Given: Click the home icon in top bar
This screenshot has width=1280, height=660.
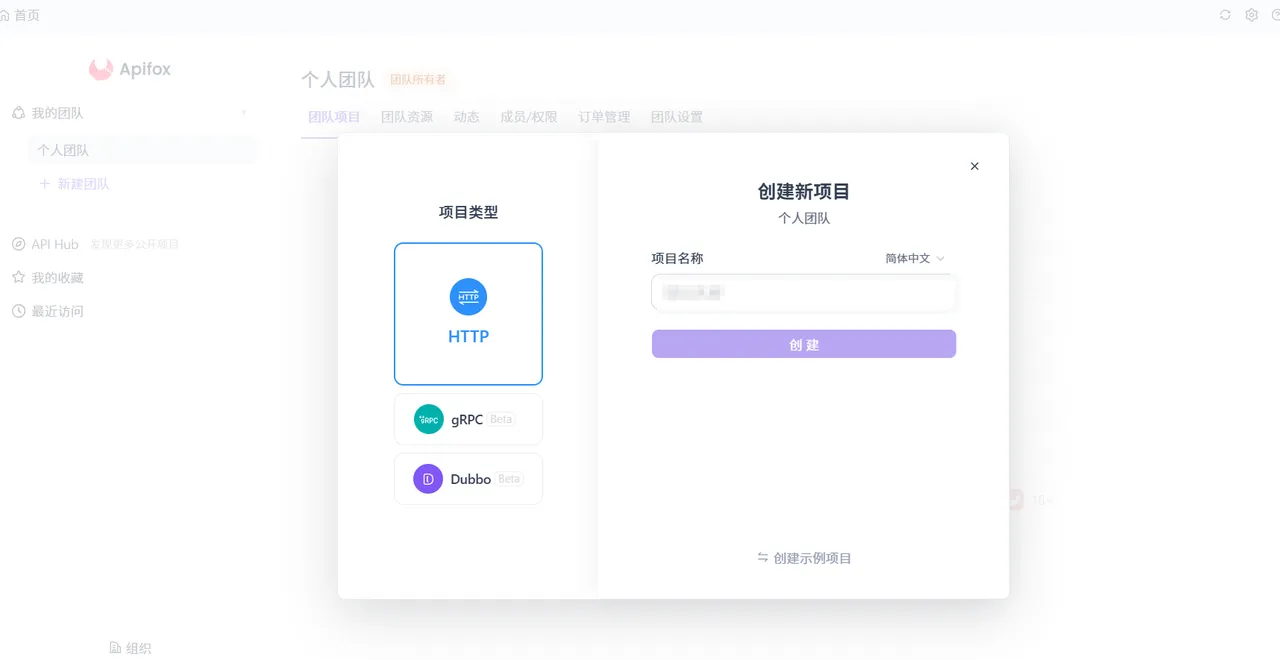Looking at the screenshot, I should point(5,15).
